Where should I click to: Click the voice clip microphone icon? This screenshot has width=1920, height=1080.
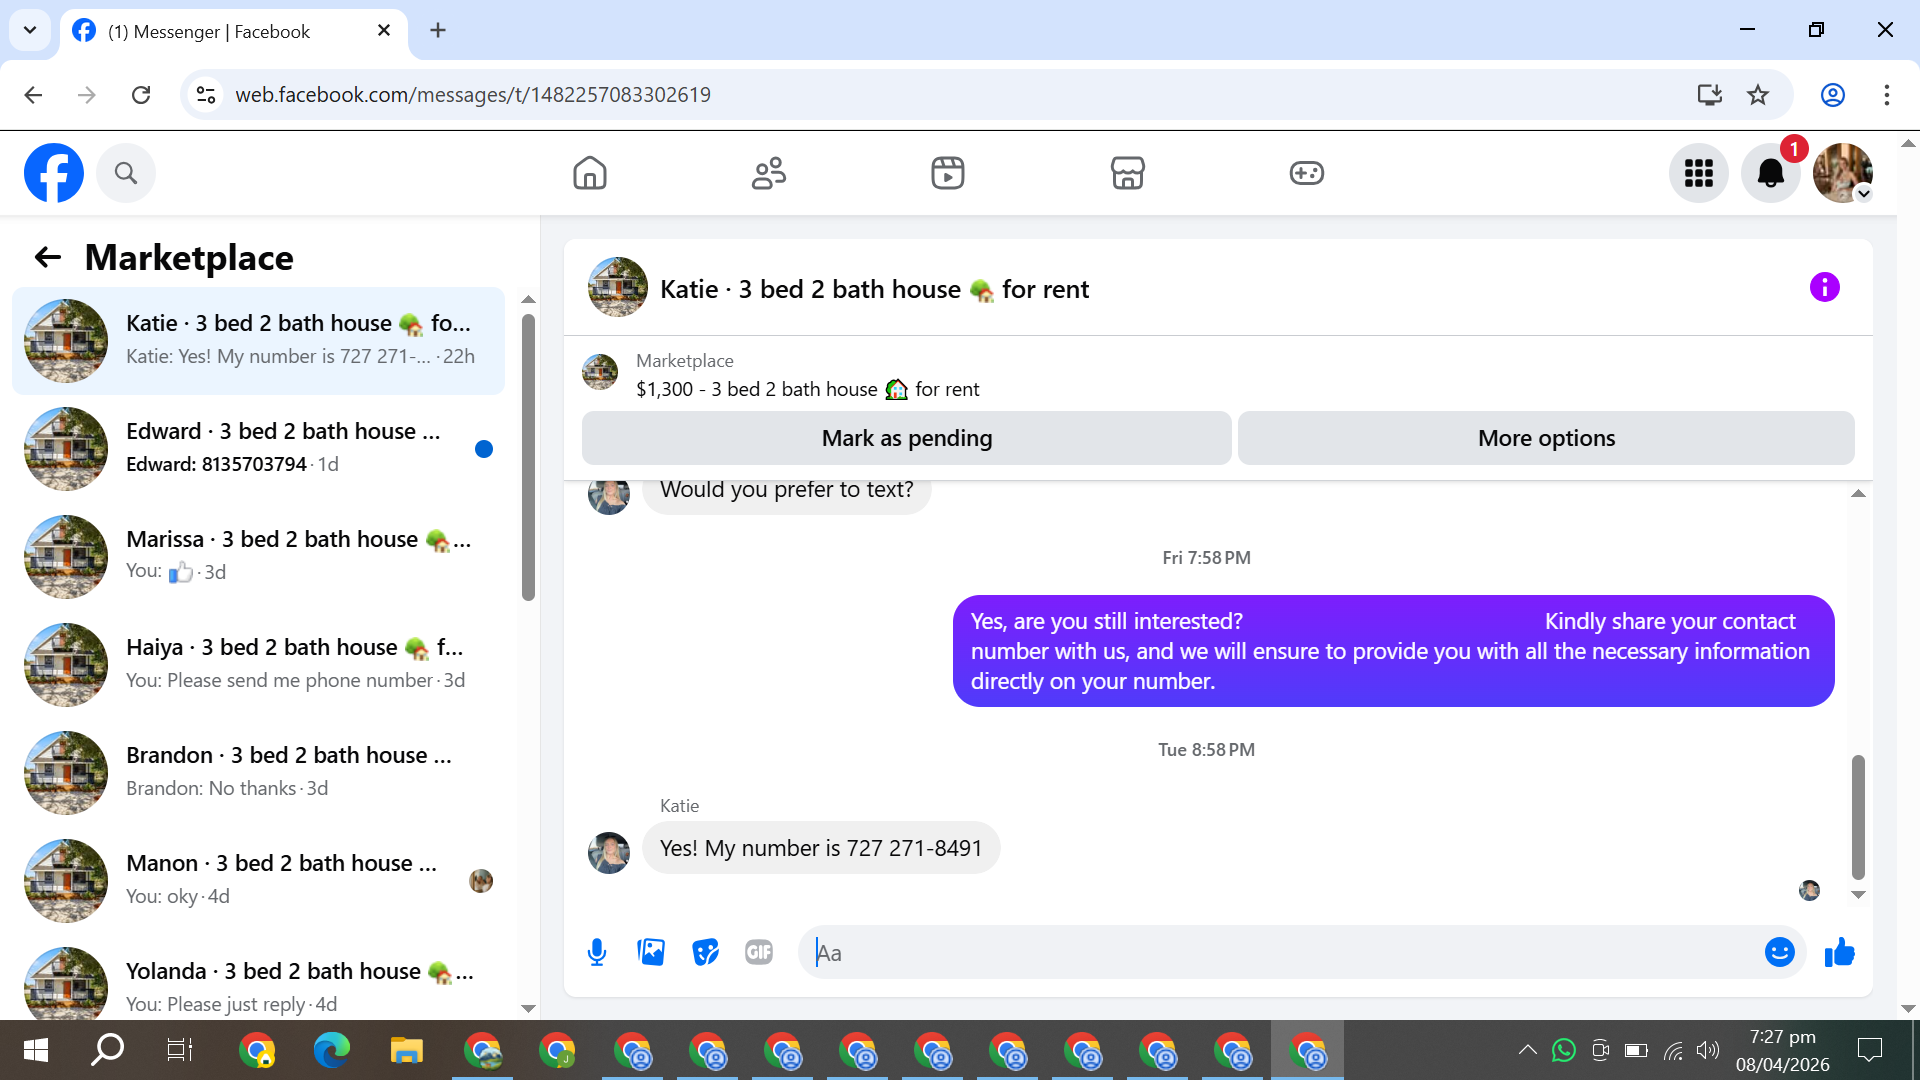tap(597, 952)
